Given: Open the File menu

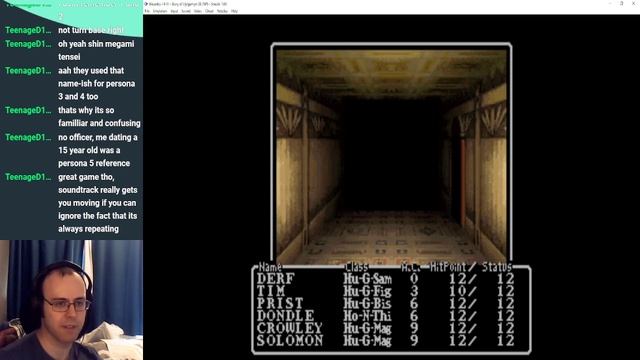Looking at the screenshot, I should coord(147,11).
